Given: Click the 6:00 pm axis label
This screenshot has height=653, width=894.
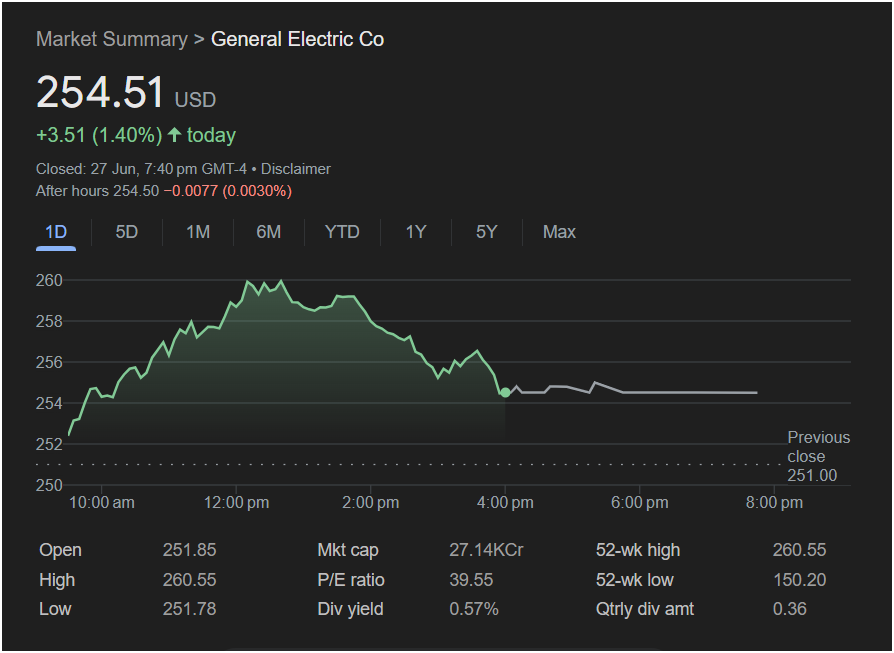Looking at the screenshot, I should click(640, 503).
